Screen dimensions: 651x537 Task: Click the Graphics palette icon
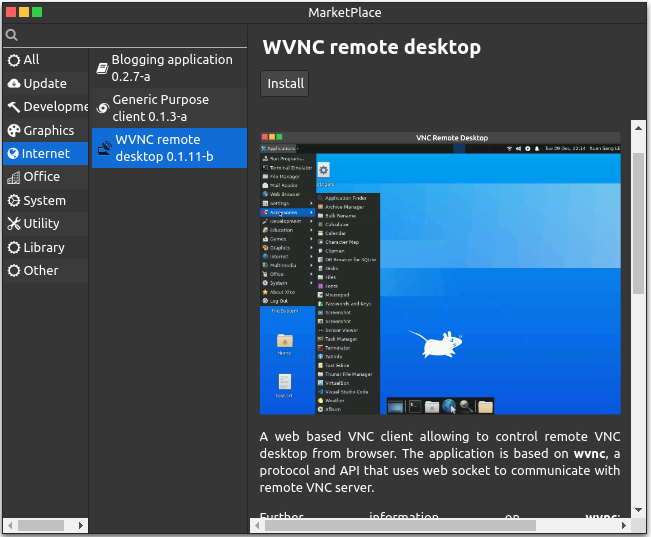tap(14, 130)
